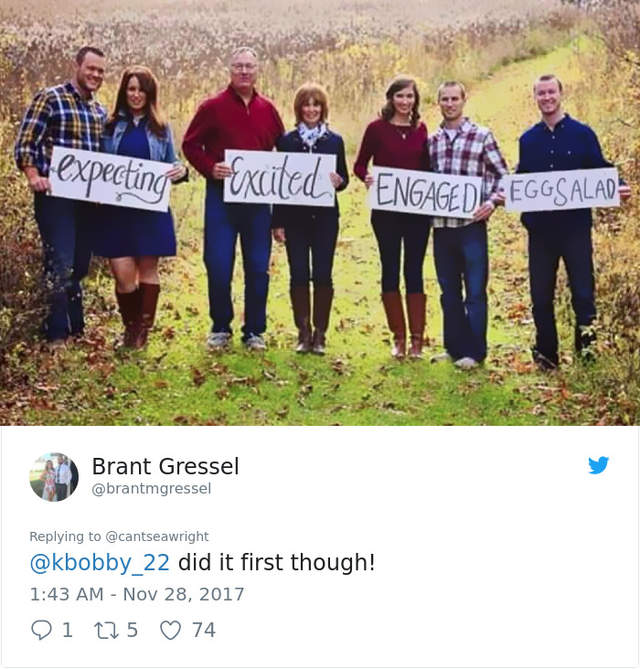Open the 1:43 AM - Nov 28, 2017 timestamp

coord(137,594)
